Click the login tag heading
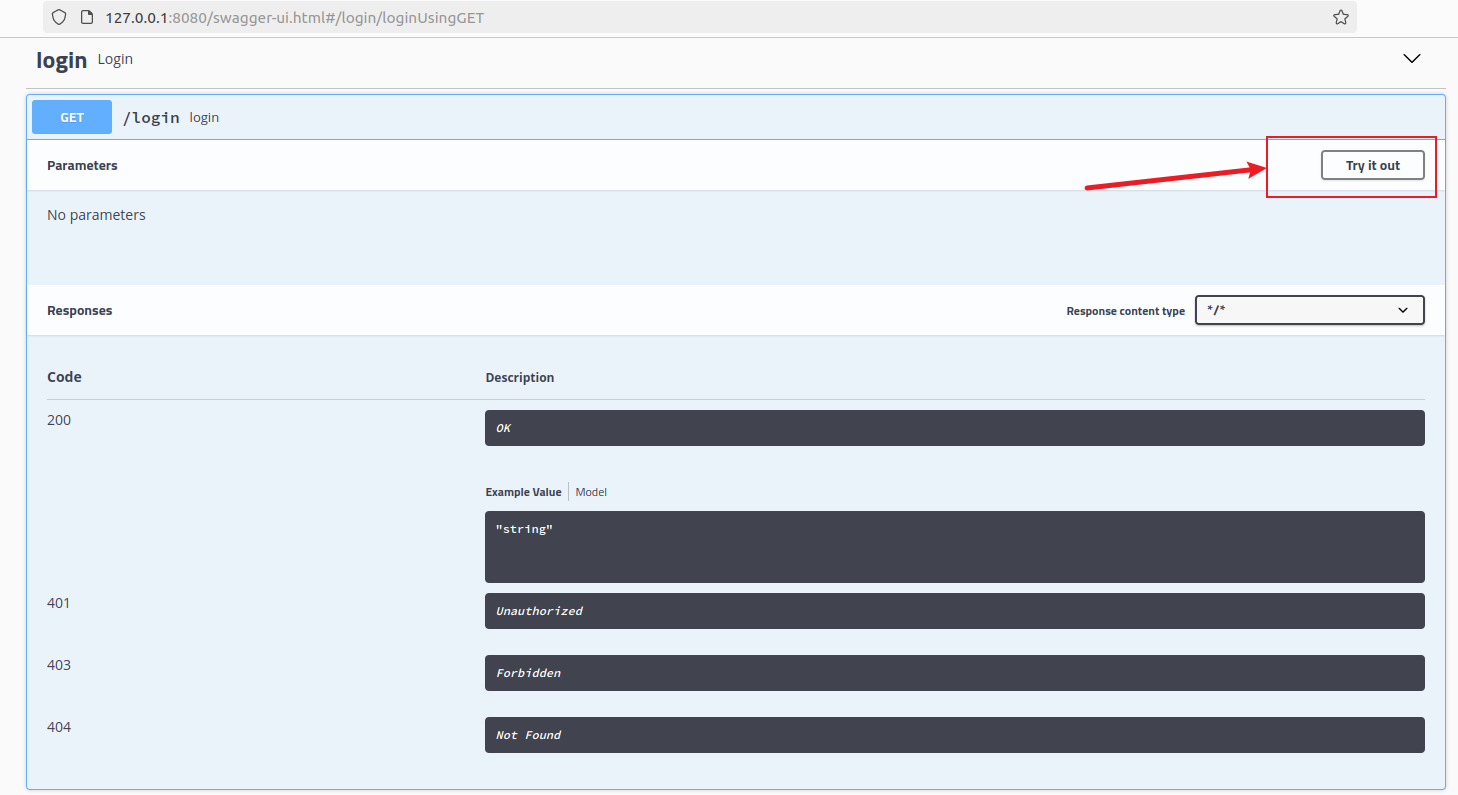This screenshot has width=1458, height=795. pos(62,60)
